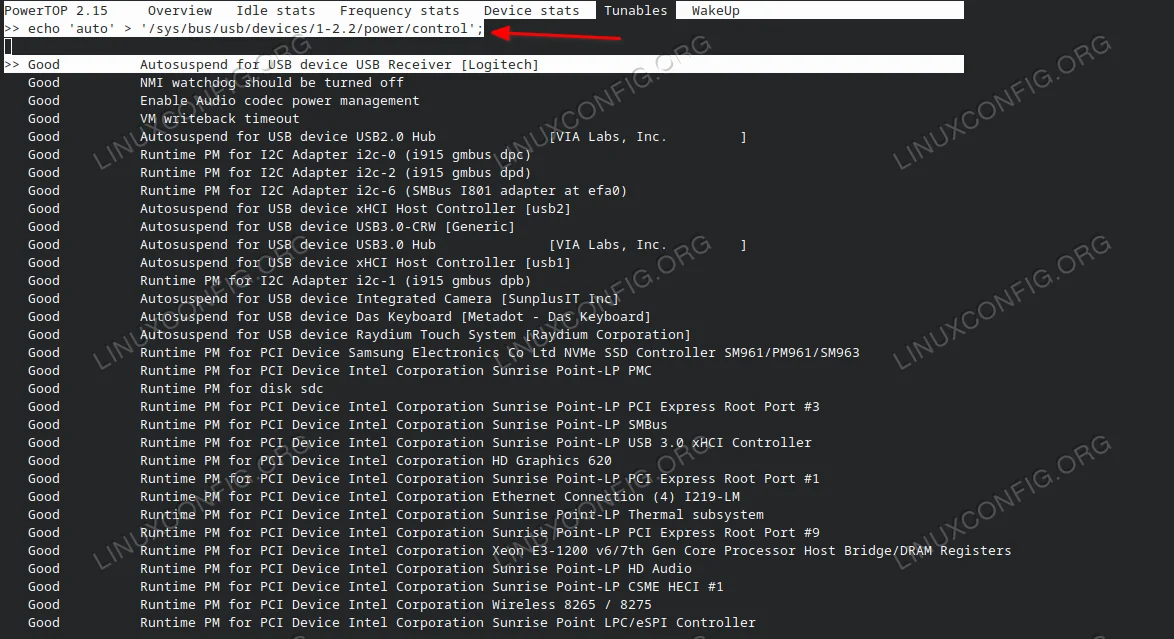Select Runtime PM for i2c-2 gmbus dpd row
This screenshot has width=1174, height=639.
pyautogui.click(x=279, y=172)
